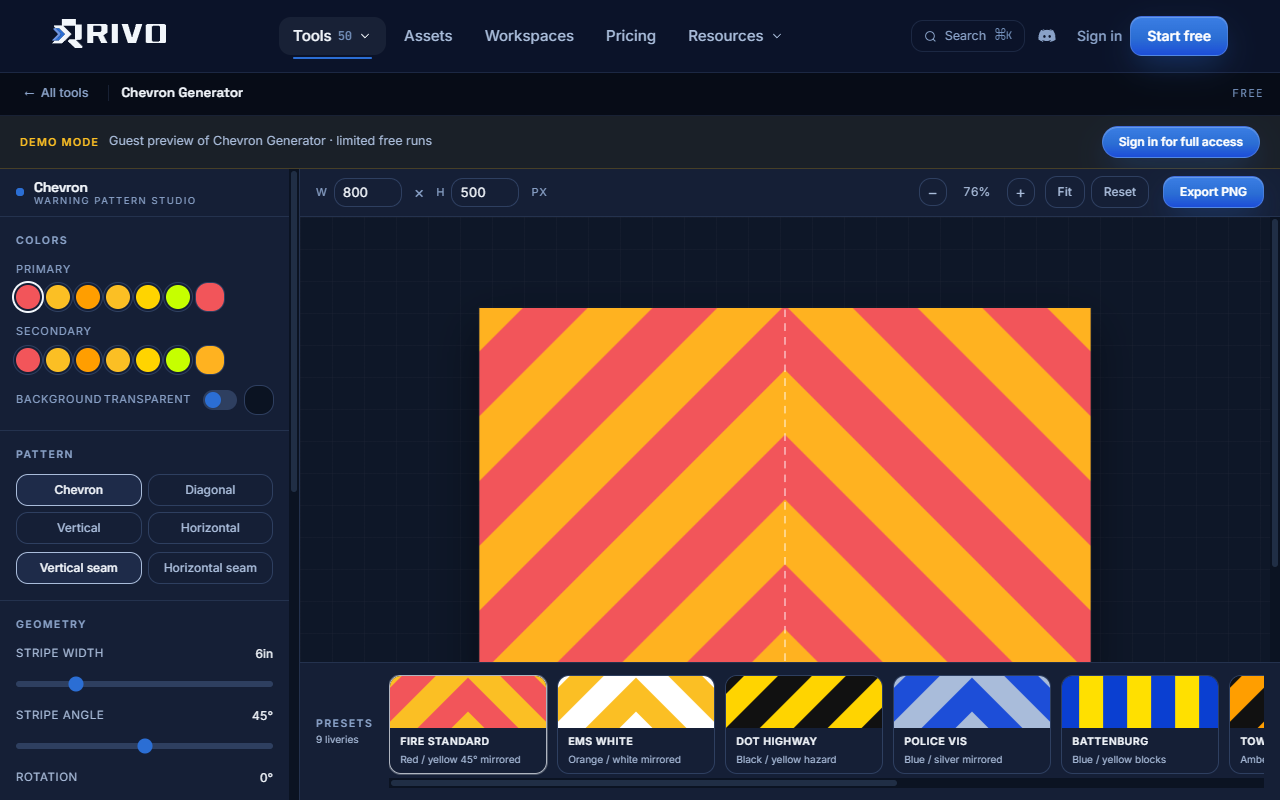
Task: Open the custom square Secondary color swatch
Action: (210, 360)
